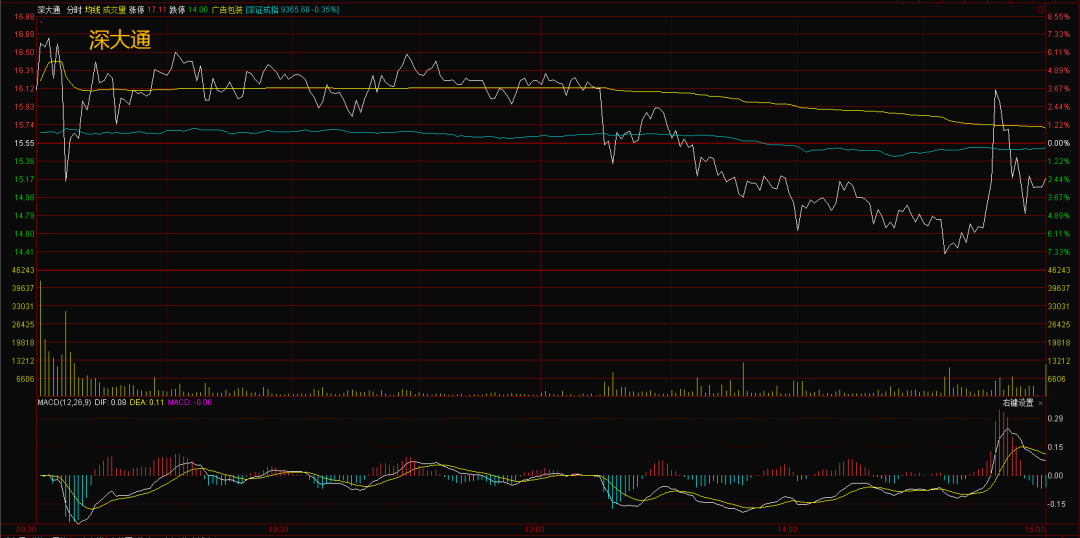Click the 涨停 limit-up price 17.11
The width and height of the screenshot is (1080, 538).
coord(156,10)
